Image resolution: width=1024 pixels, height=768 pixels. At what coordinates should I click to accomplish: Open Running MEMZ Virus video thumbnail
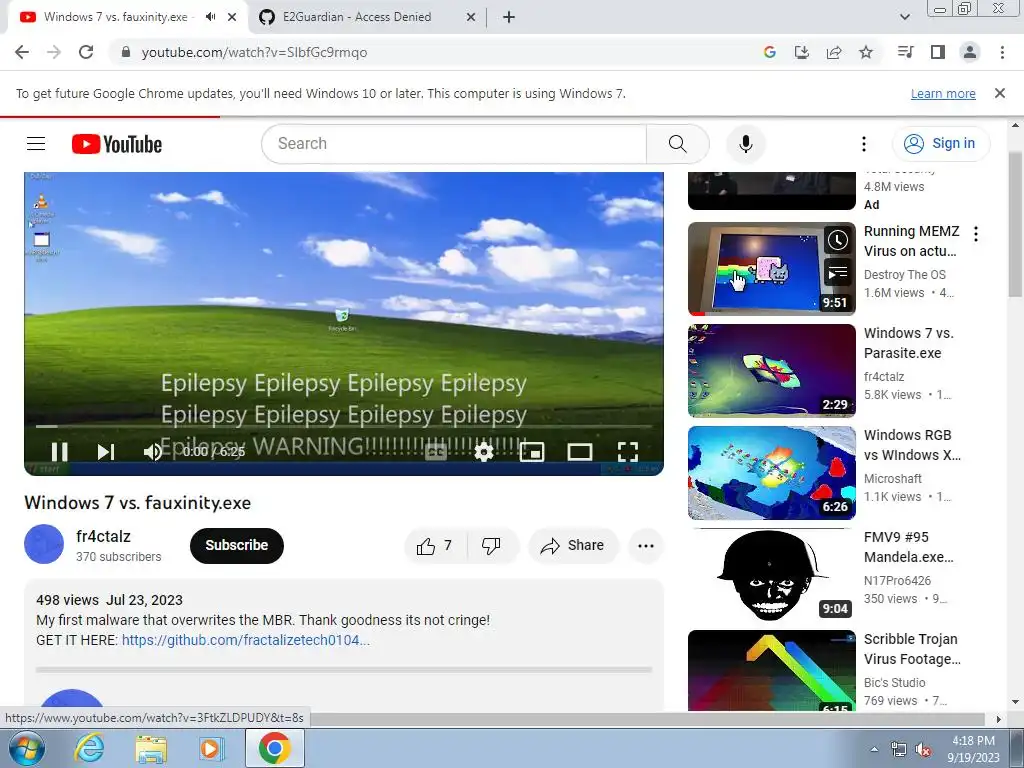point(771,268)
